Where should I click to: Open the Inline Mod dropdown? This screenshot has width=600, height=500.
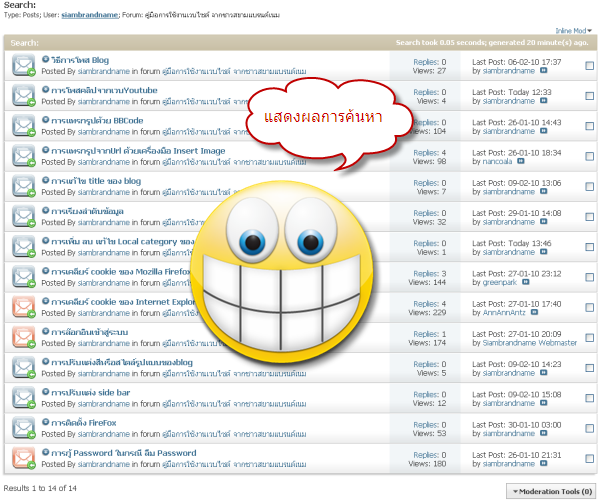[574, 31]
